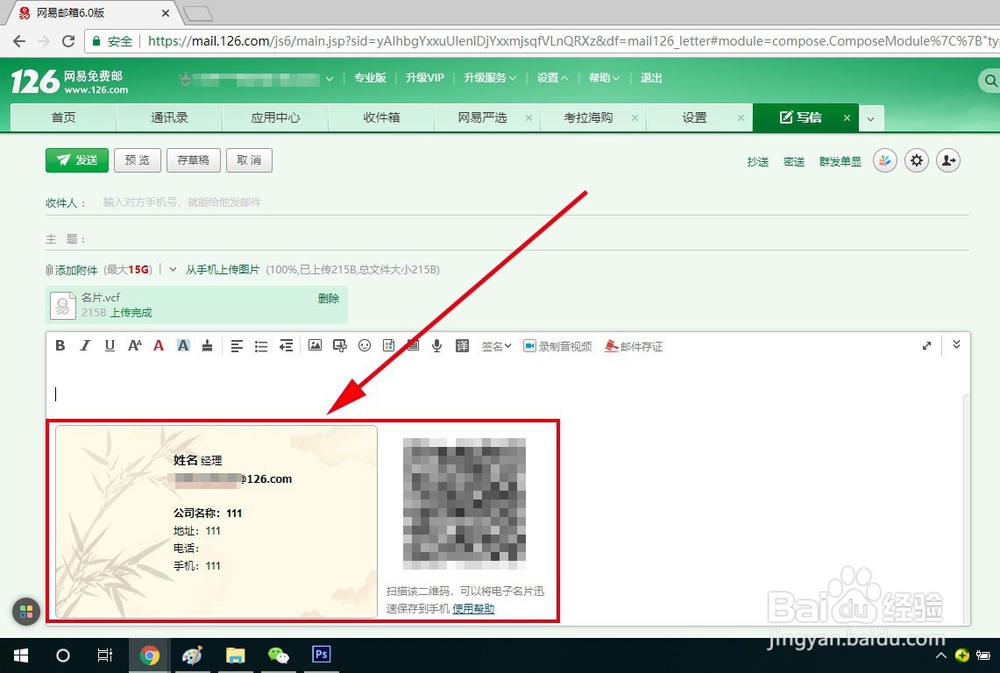Click the microphone voice recording icon
Viewport: 1000px width, 673px height.
(437, 346)
